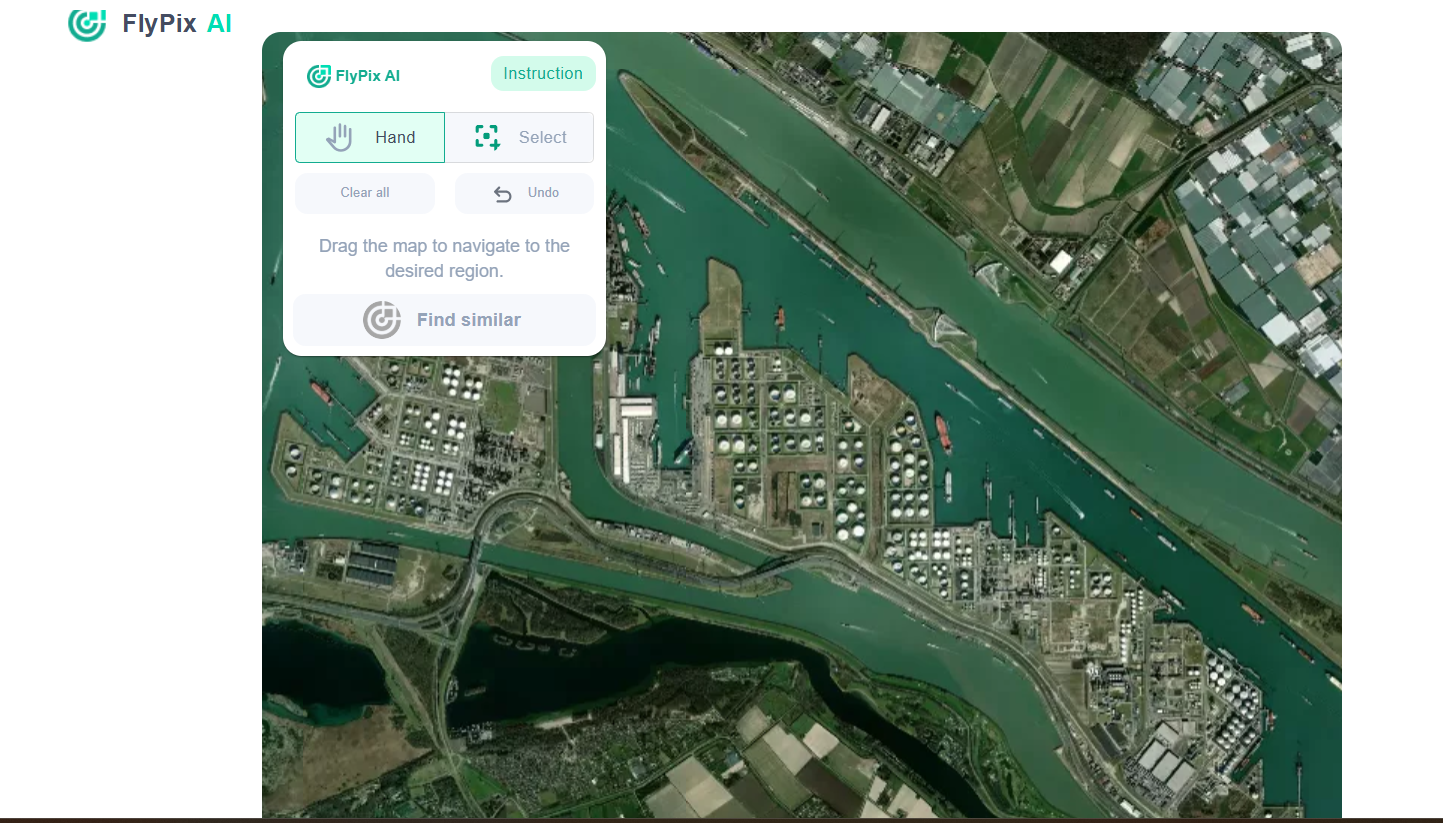Click the Undo curved arrow icon
The image size is (1443, 823).
[503, 194]
